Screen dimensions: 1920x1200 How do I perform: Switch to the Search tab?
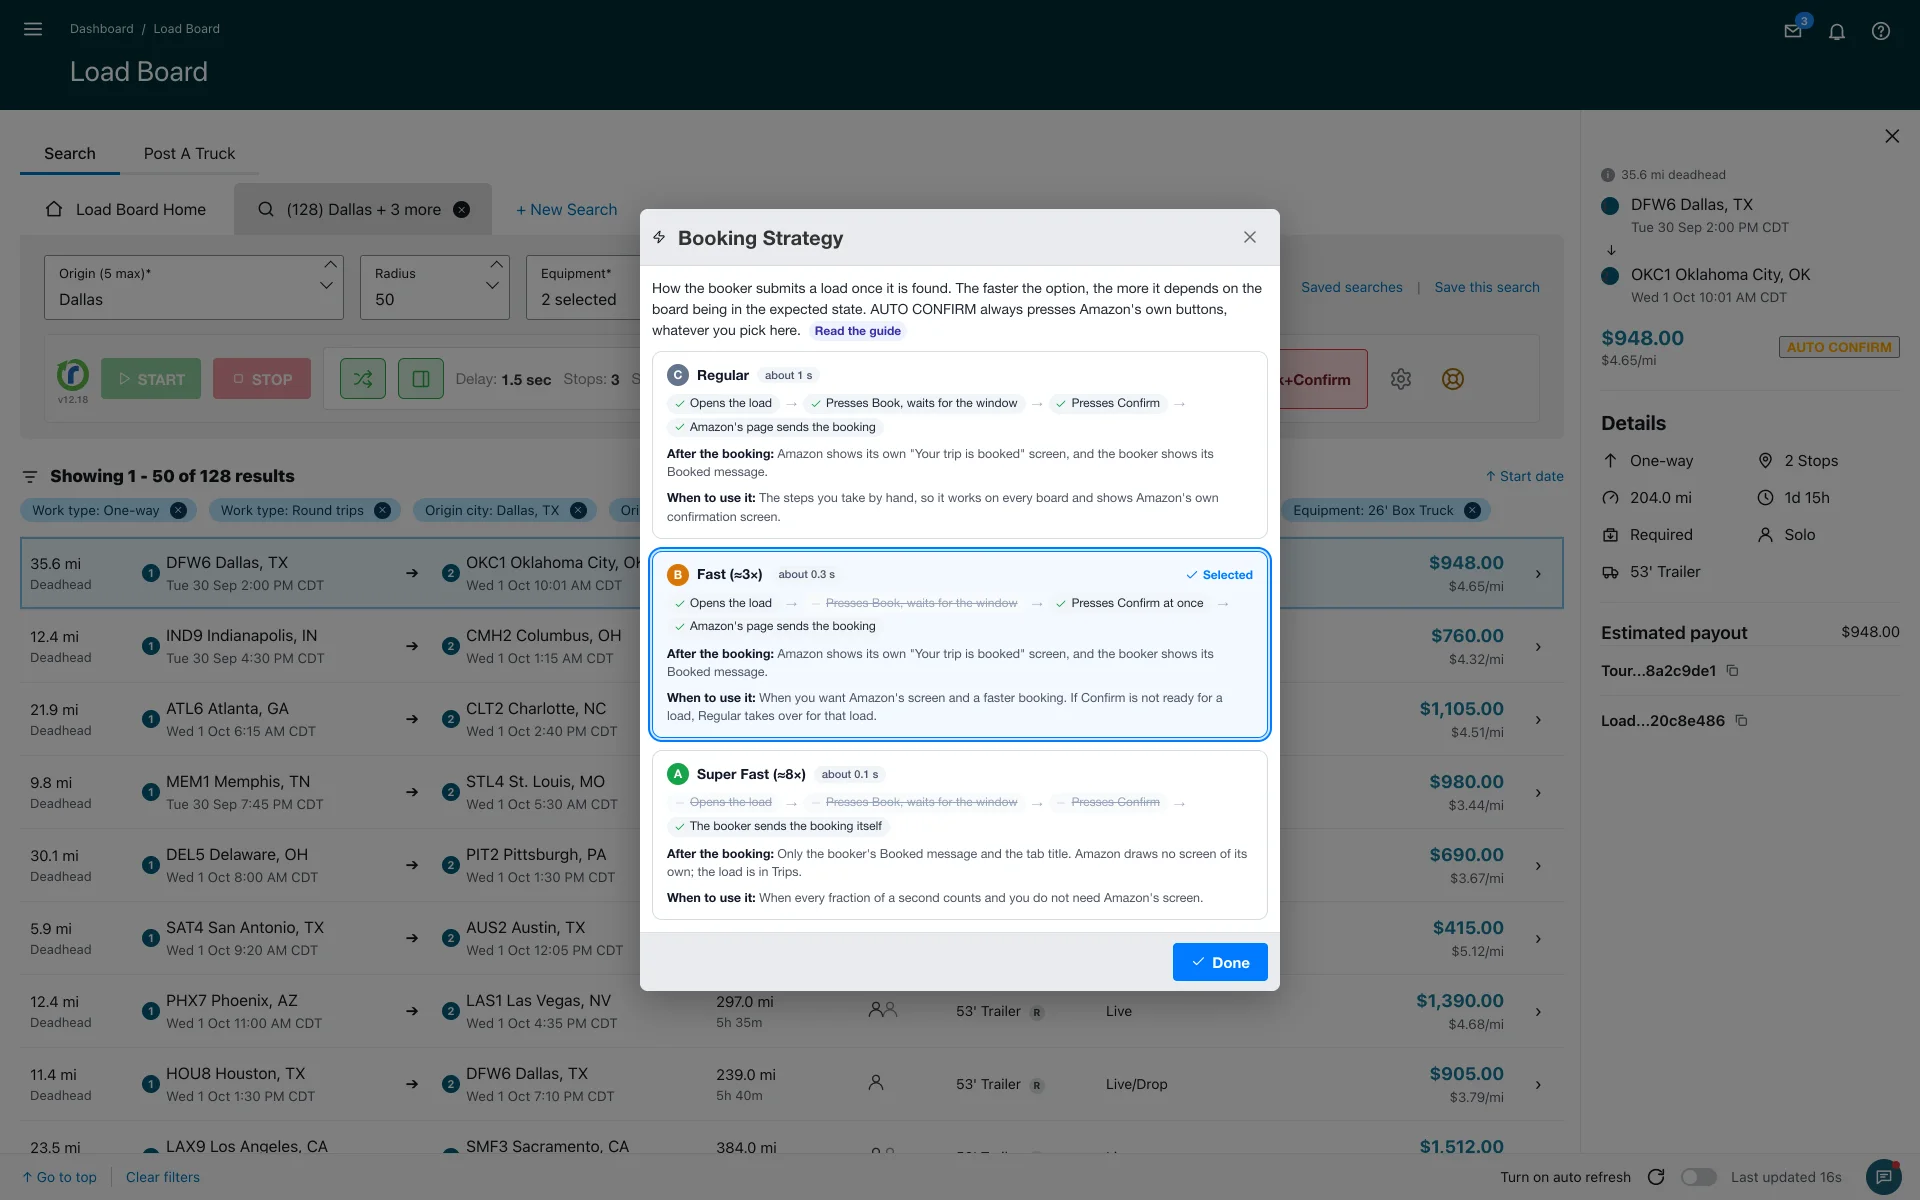click(x=70, y=154)
